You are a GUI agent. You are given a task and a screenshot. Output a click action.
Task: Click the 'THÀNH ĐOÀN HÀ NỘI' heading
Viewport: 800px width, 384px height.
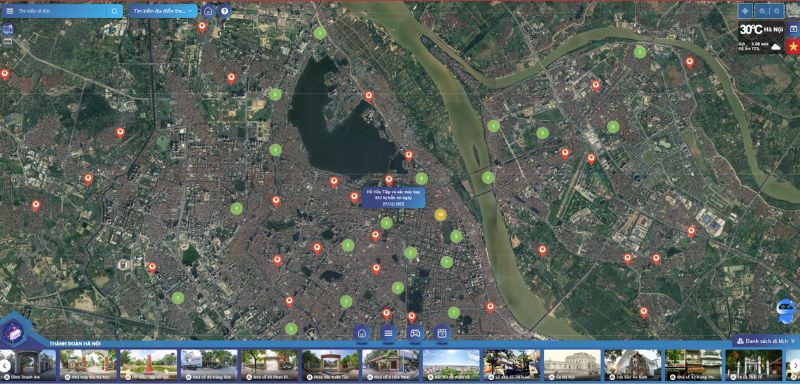pos(75,344)
